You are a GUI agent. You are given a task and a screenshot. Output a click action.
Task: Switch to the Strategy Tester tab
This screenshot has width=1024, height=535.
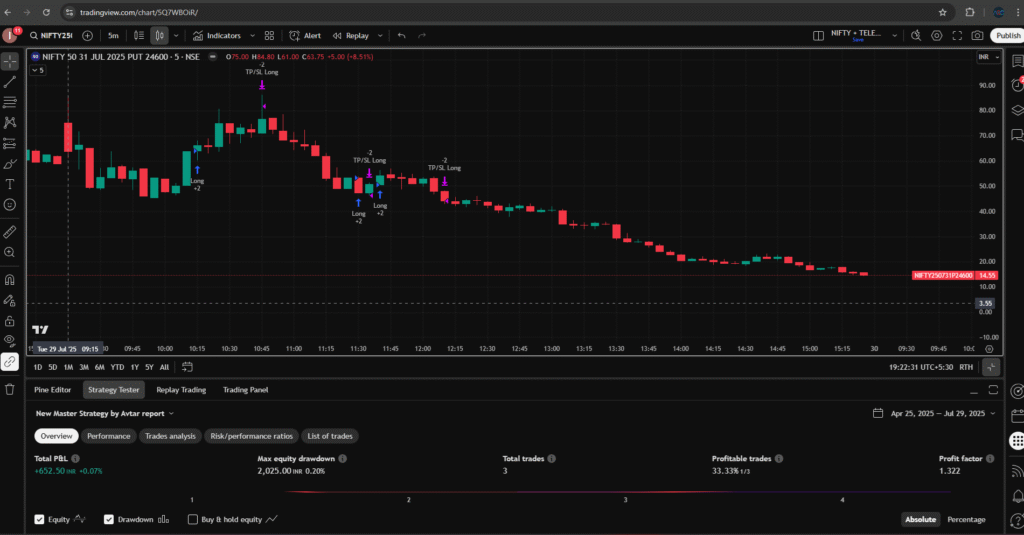coord(114,390)
